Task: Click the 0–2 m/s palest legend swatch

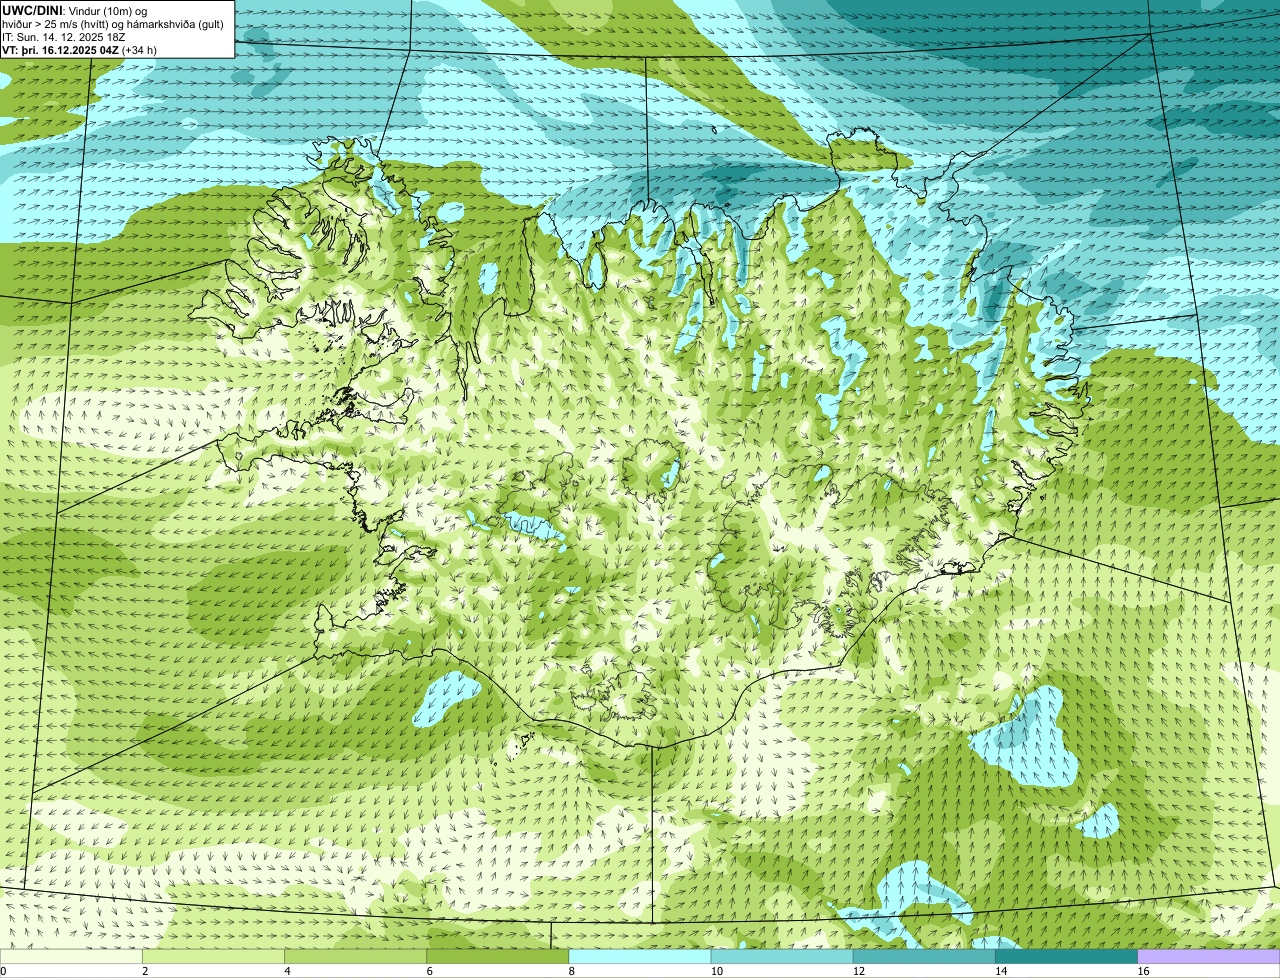Action: [x=71, y=957]
